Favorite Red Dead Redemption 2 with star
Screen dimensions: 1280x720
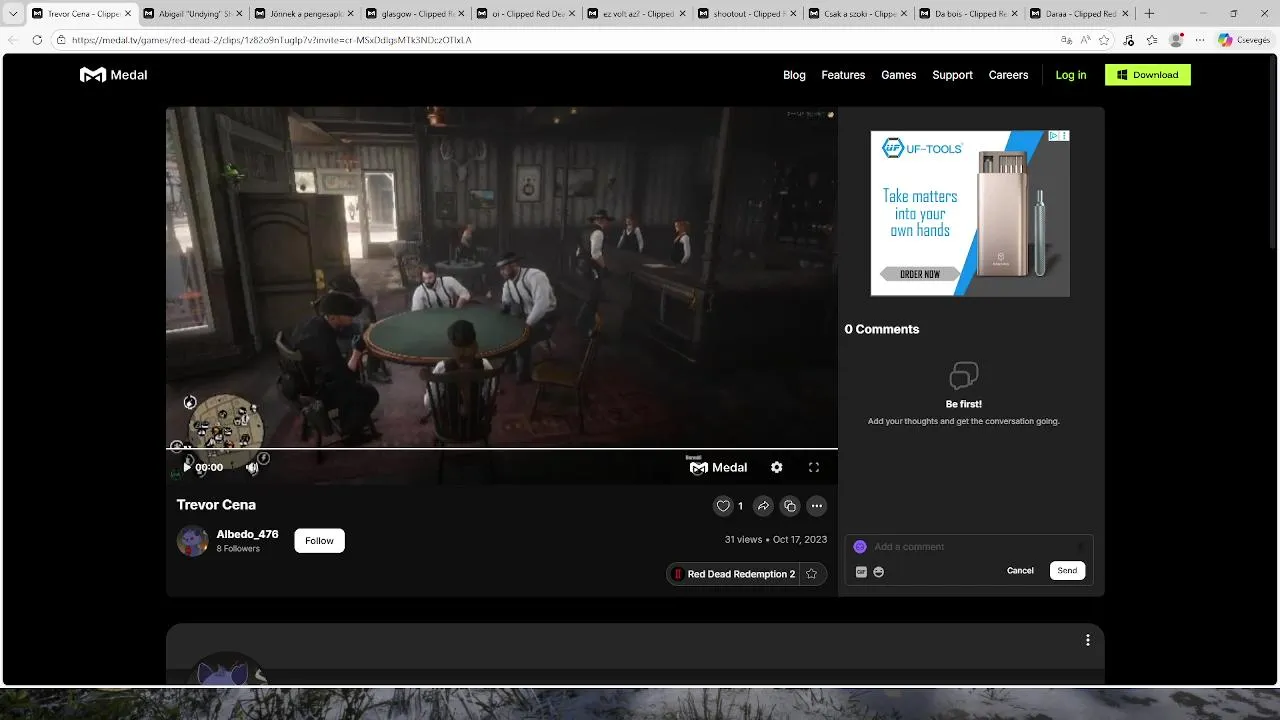coord(812,574)
